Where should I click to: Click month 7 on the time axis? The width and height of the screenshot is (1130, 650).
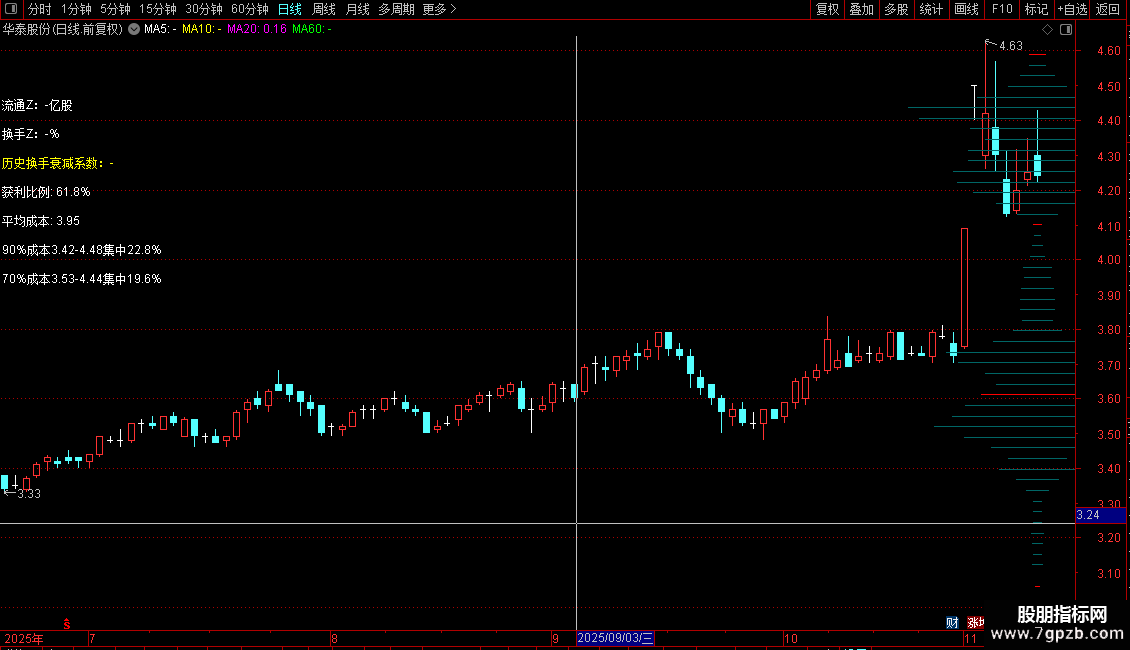tap(92, 638)
